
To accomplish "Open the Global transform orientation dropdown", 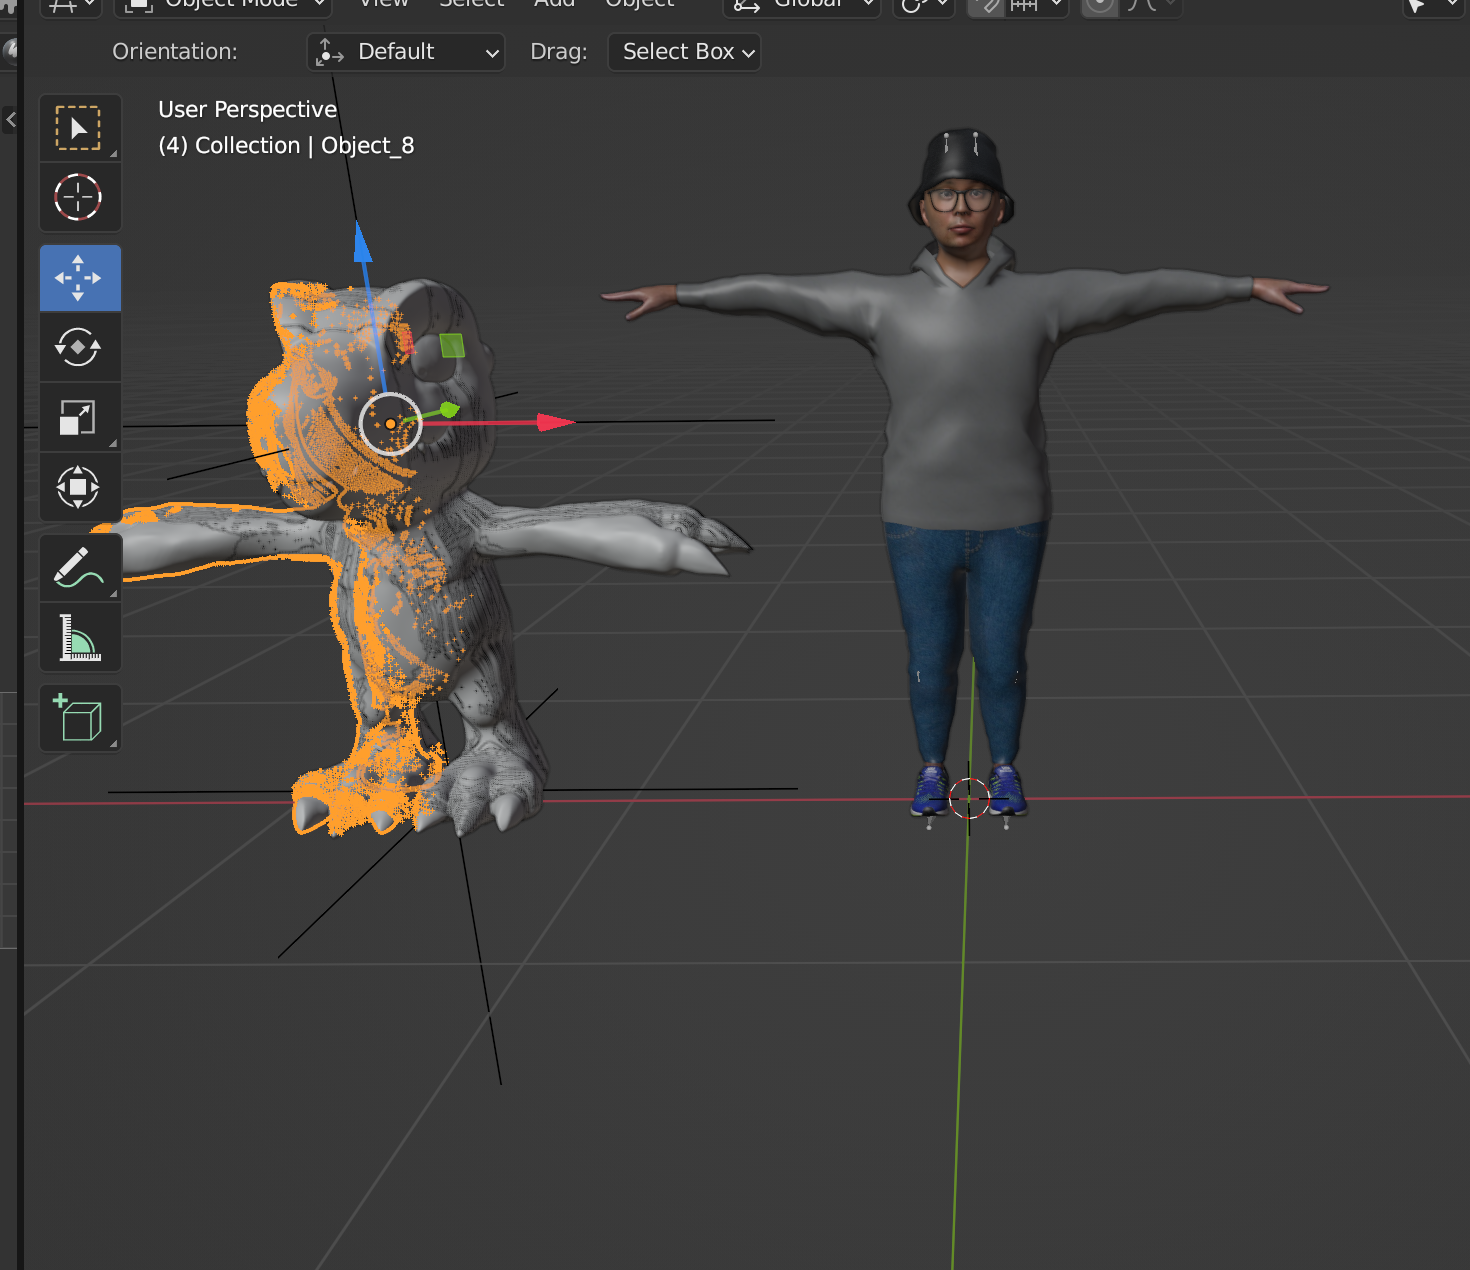I will (x=801, y=5).
